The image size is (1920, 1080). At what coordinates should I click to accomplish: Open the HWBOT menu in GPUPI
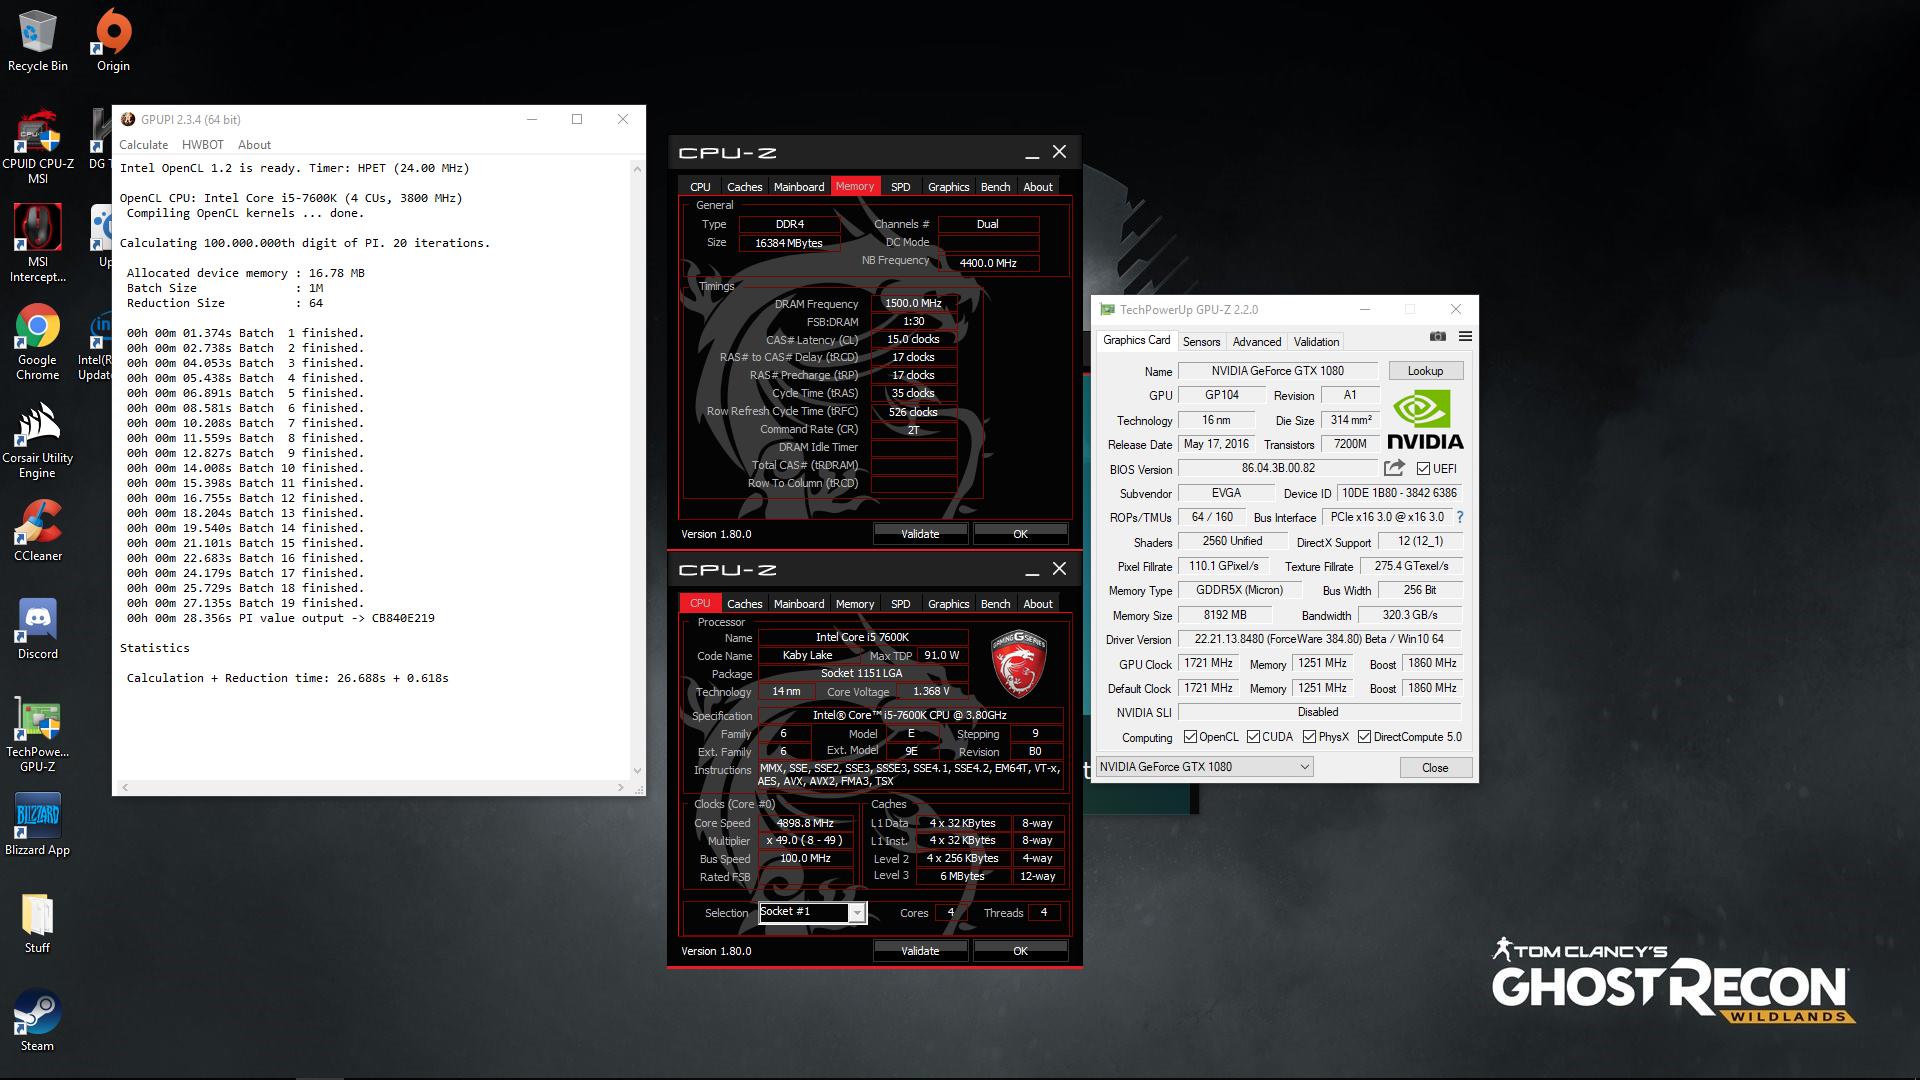click(x=203, y=145)
